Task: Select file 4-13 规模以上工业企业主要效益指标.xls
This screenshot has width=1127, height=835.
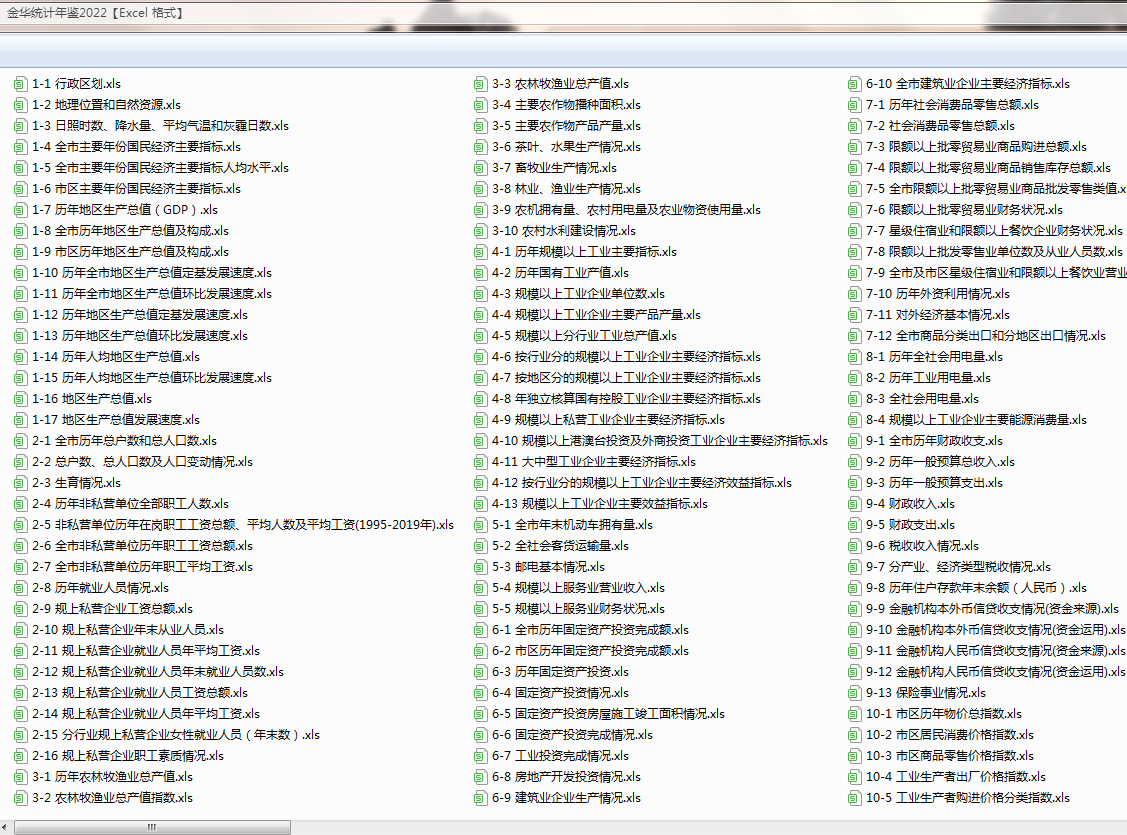Action: pos(599,504)
